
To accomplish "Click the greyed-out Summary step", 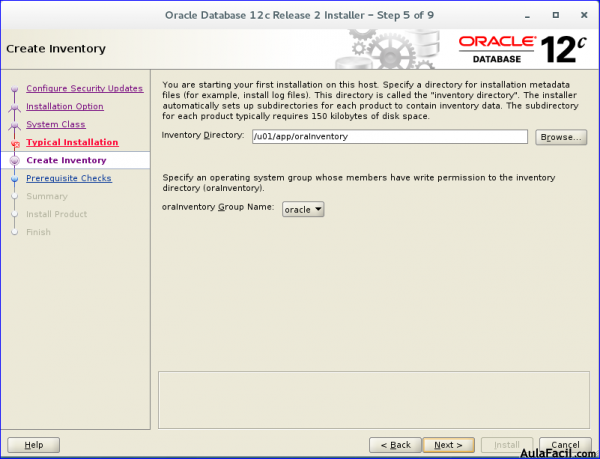I will [x=47, y=196].
